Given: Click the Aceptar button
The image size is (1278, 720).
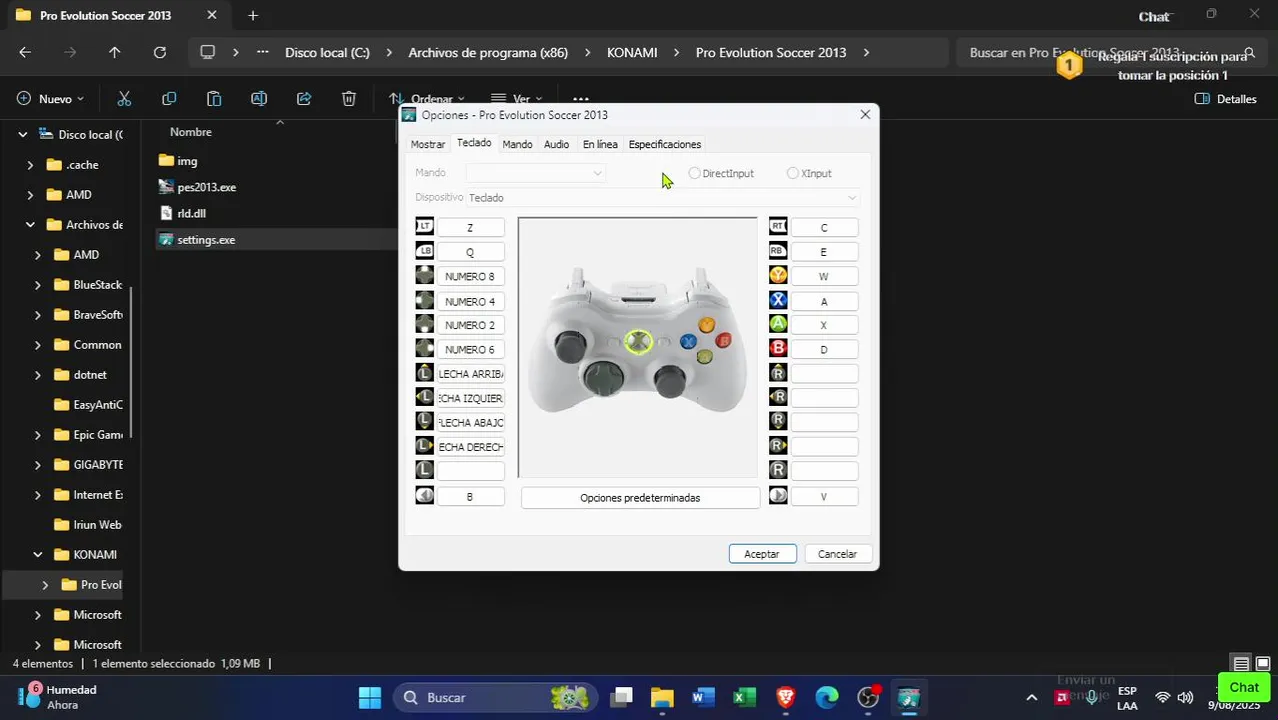Looking at the screenshot, I should click(762, 554).
